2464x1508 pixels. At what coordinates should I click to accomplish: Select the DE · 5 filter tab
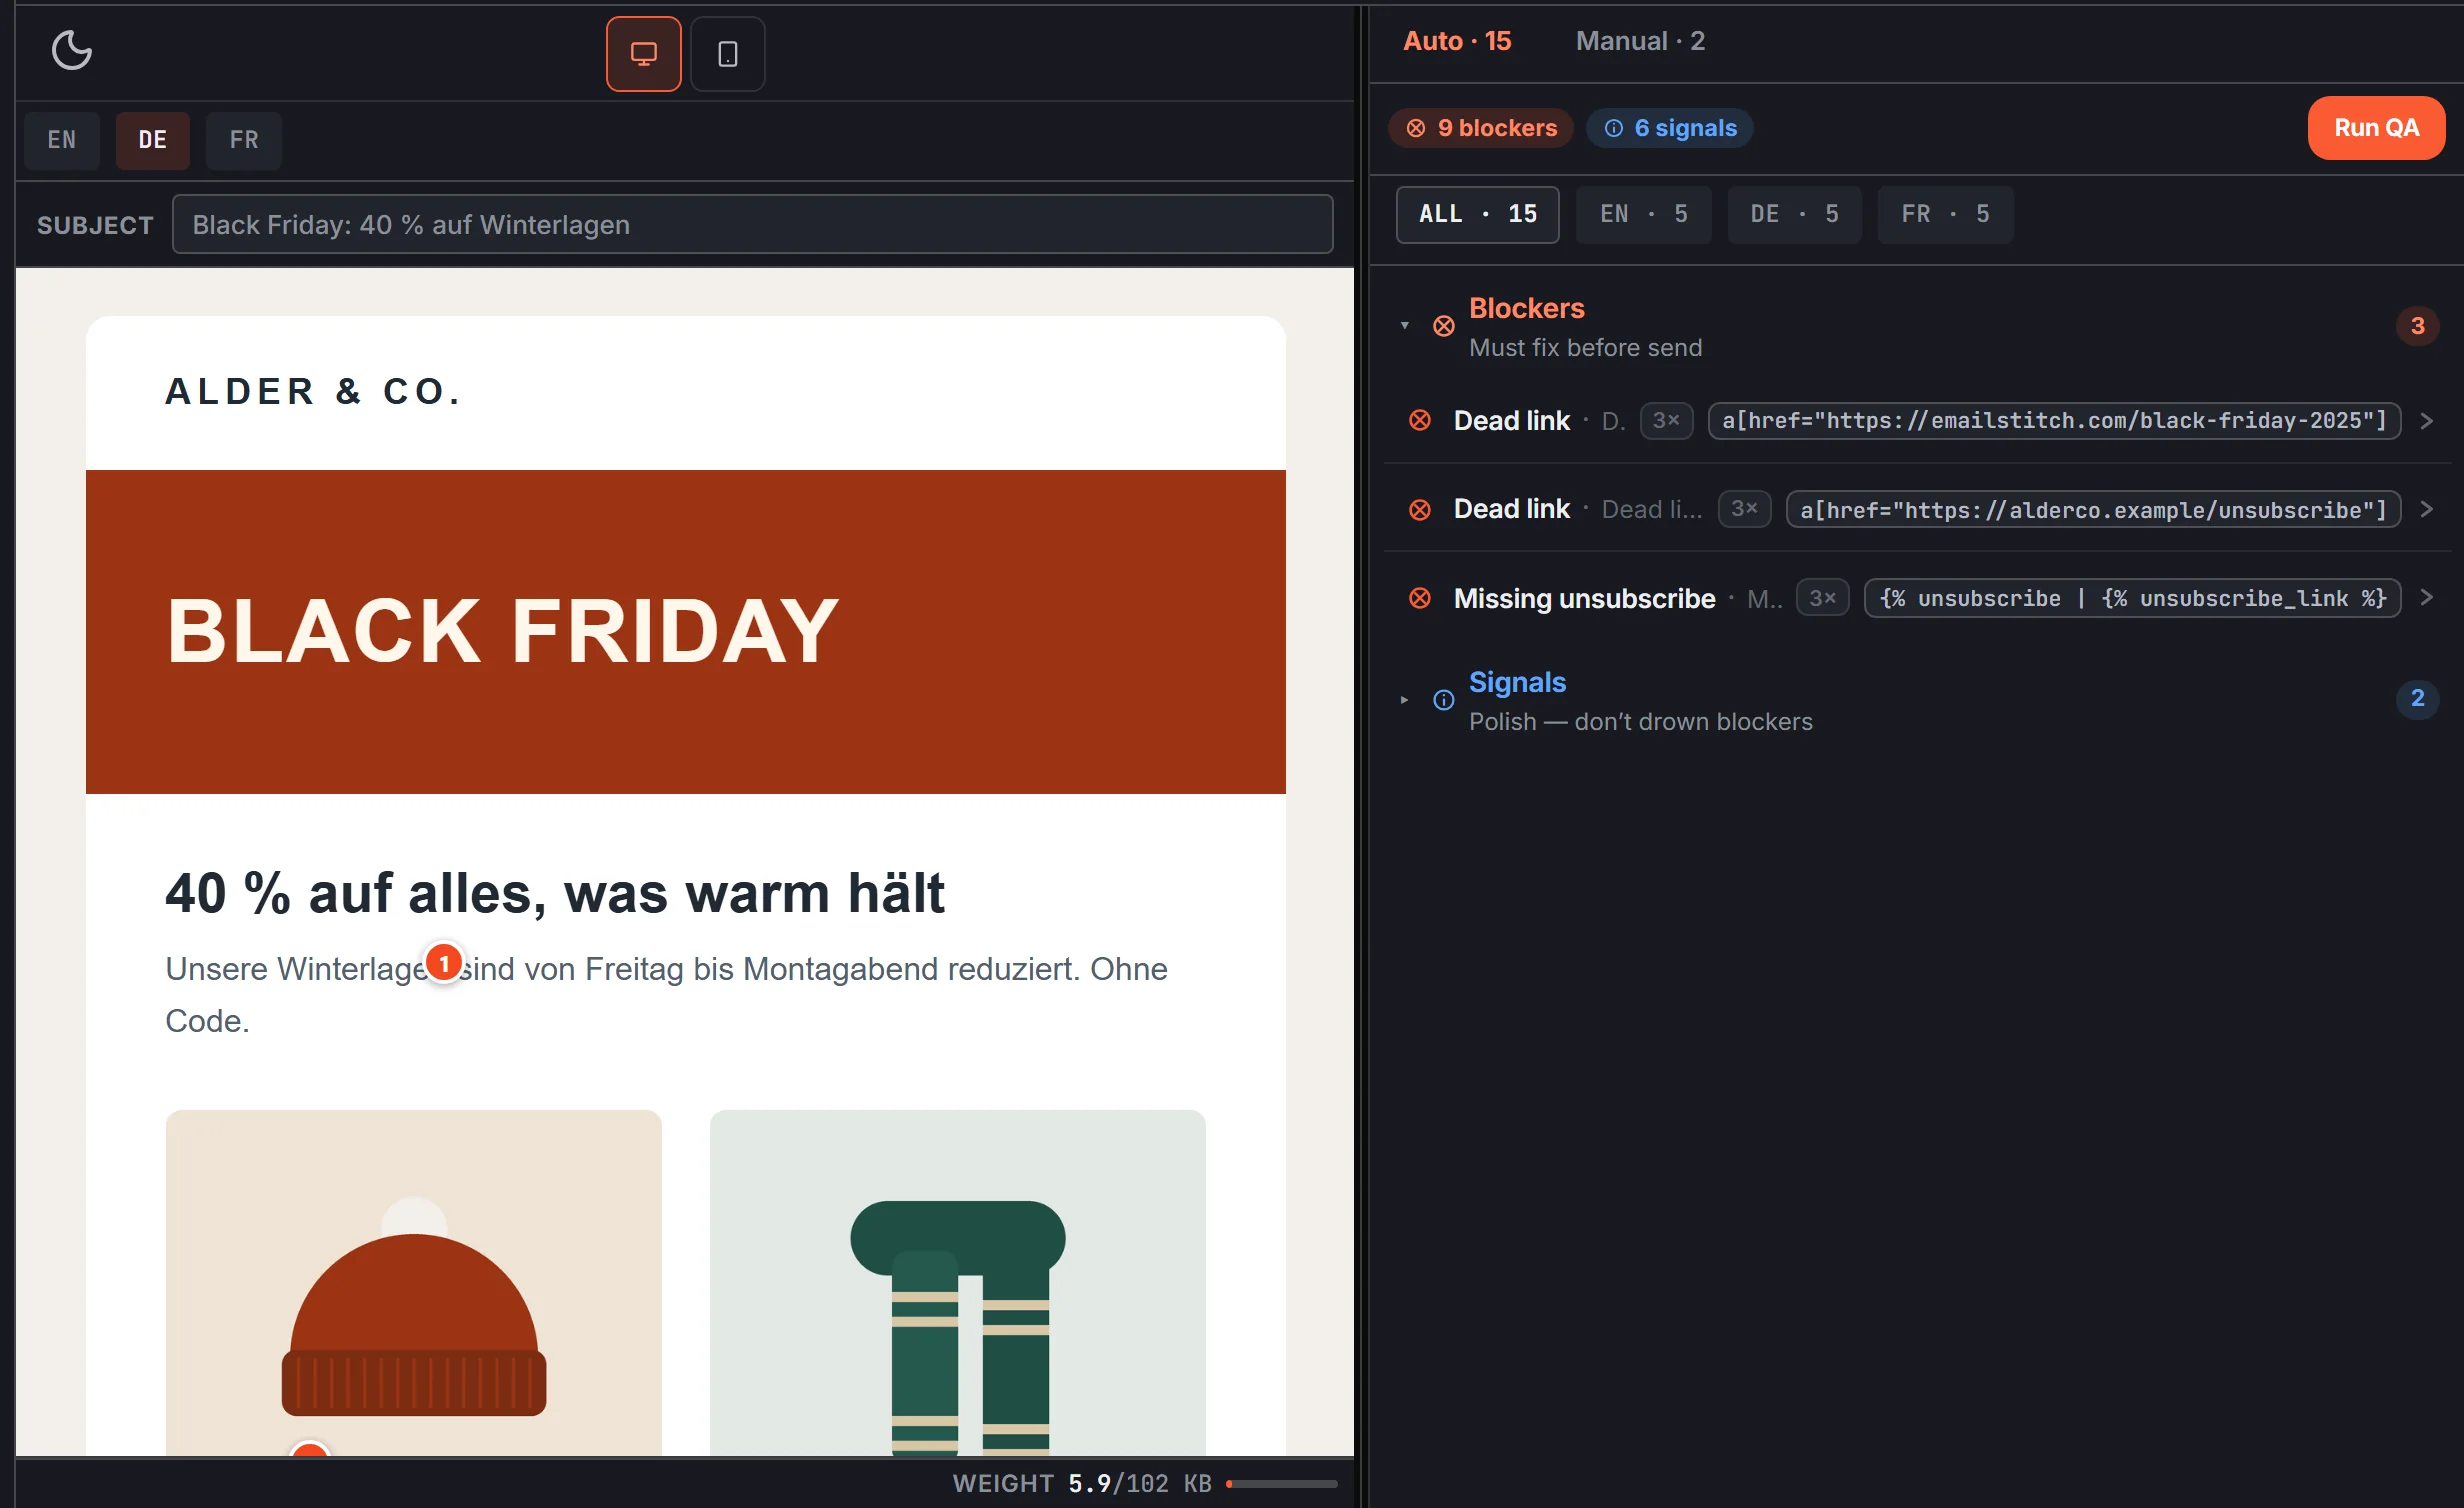click(x=1794, y=214)
